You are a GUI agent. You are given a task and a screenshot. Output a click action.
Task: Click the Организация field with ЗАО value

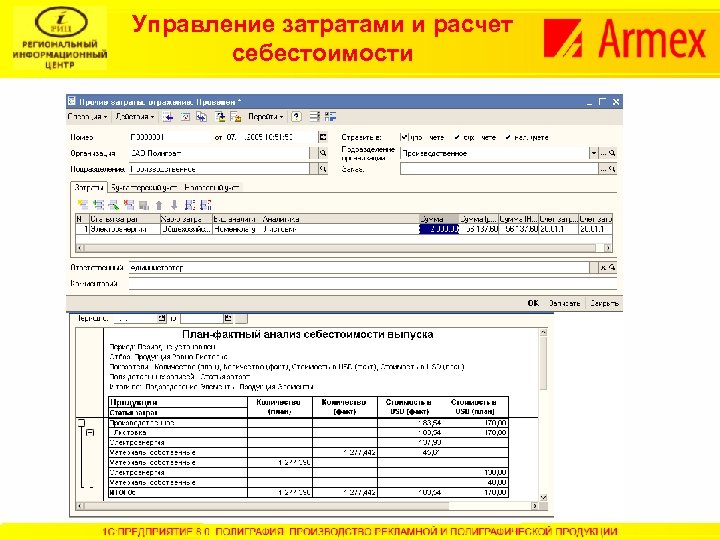coord(219,153)
